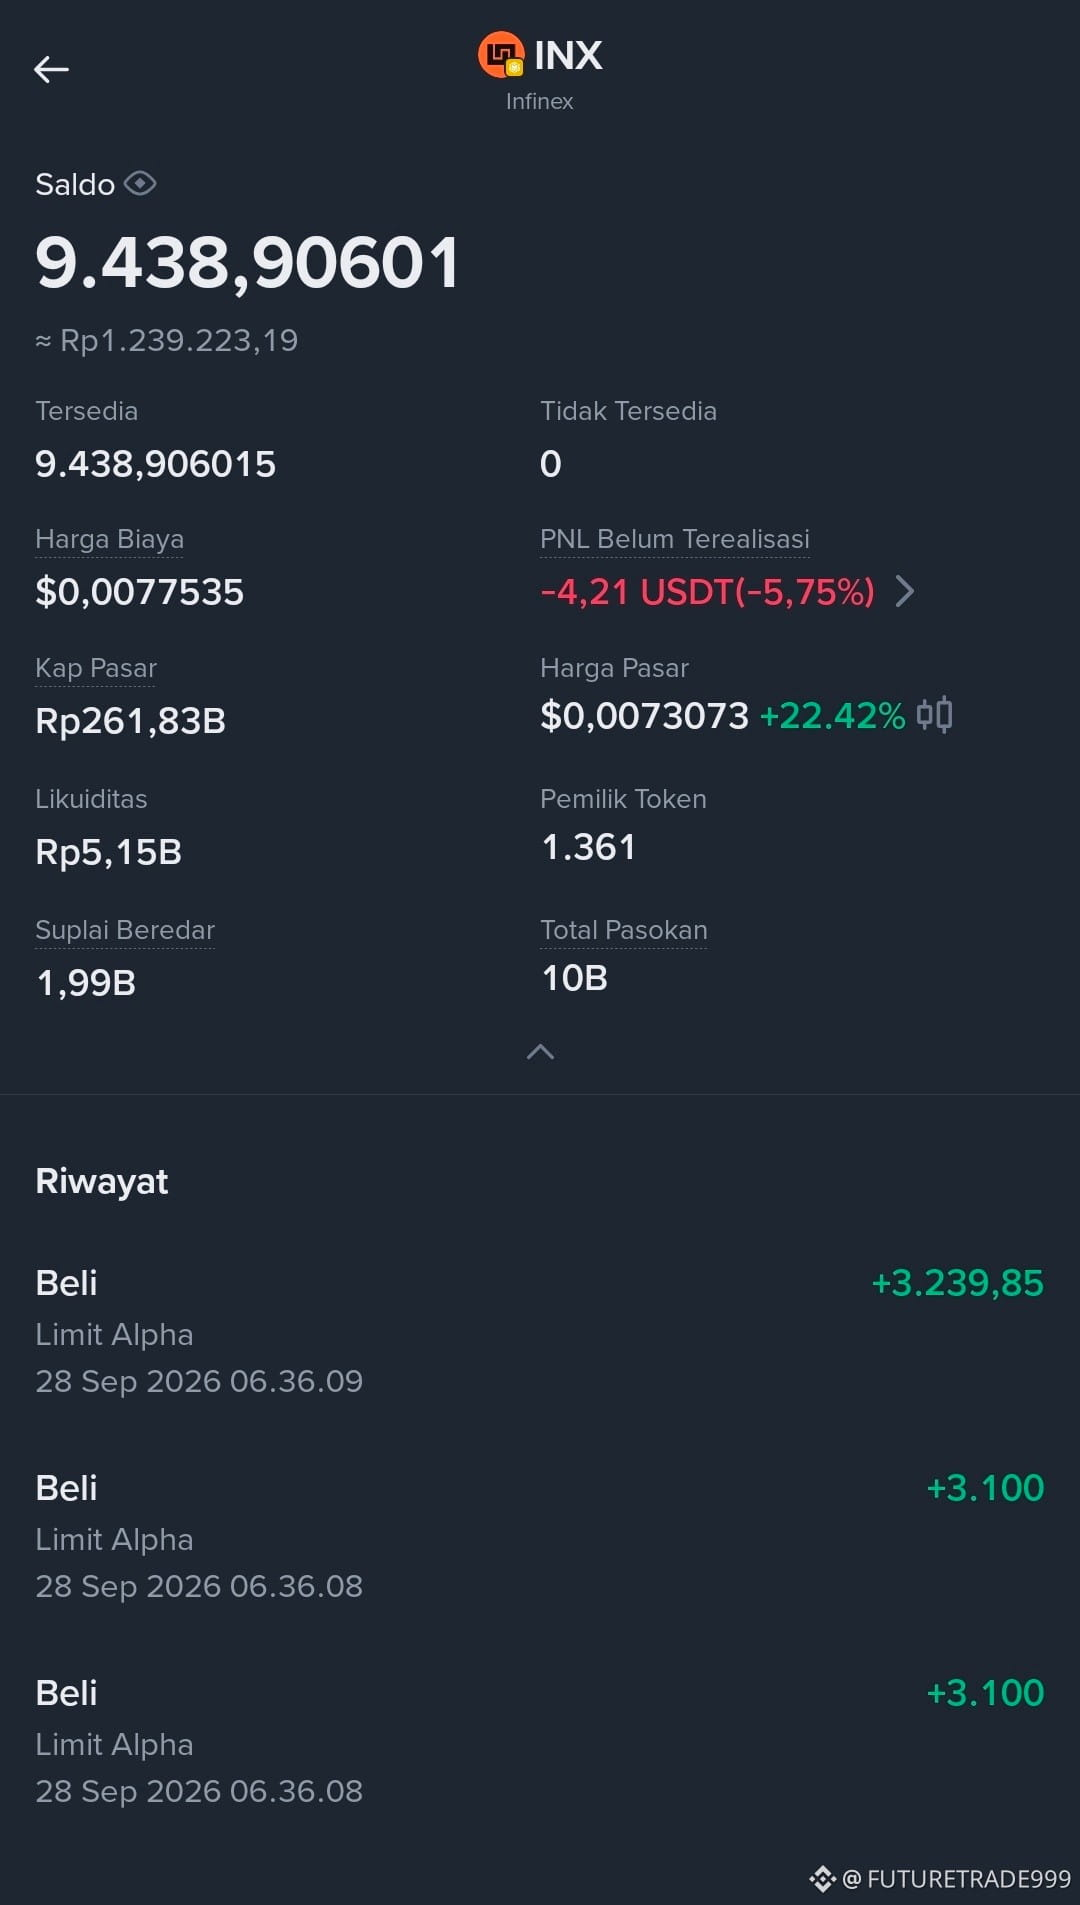
Task: Show Harga Biaya explanation tooltip
Action: (109, 539)
